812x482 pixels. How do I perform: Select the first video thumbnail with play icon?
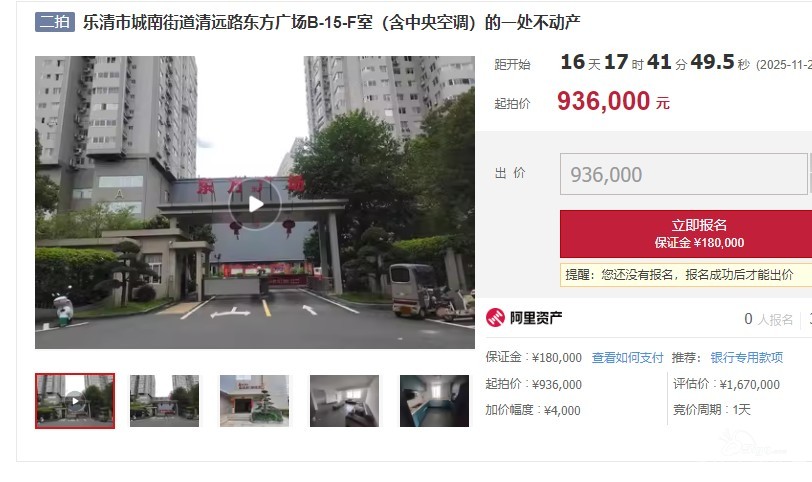point(75,401)
